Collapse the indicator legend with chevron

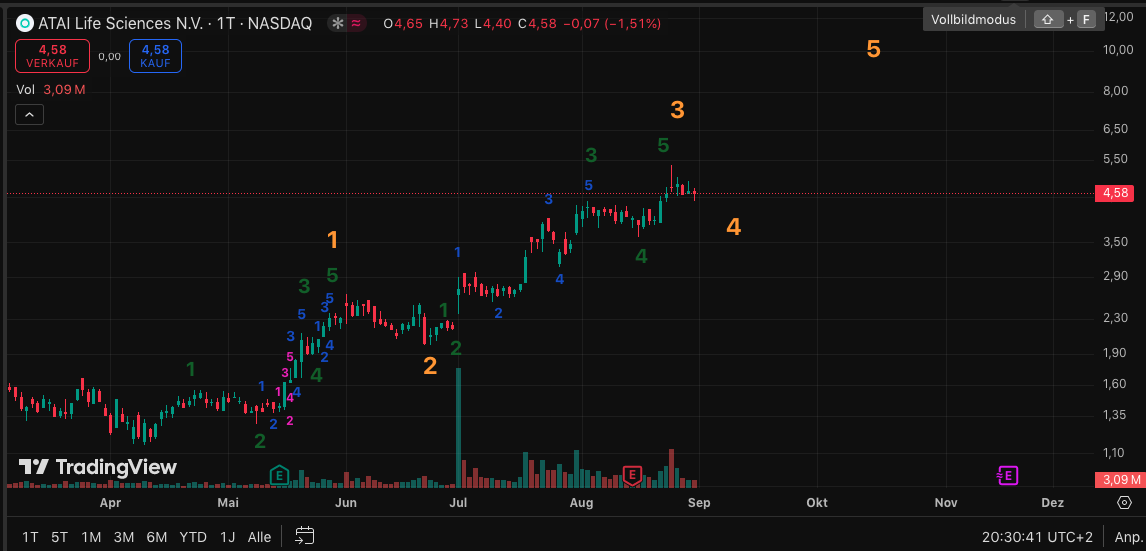click(x=29, y=116)
